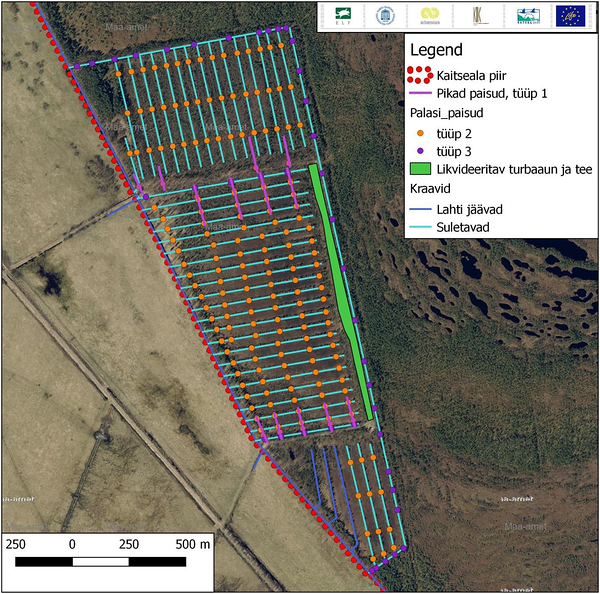This screenshot has height=594, width=600.
Task: Click the round university seal logo
Action: click(x=385, y=16)
